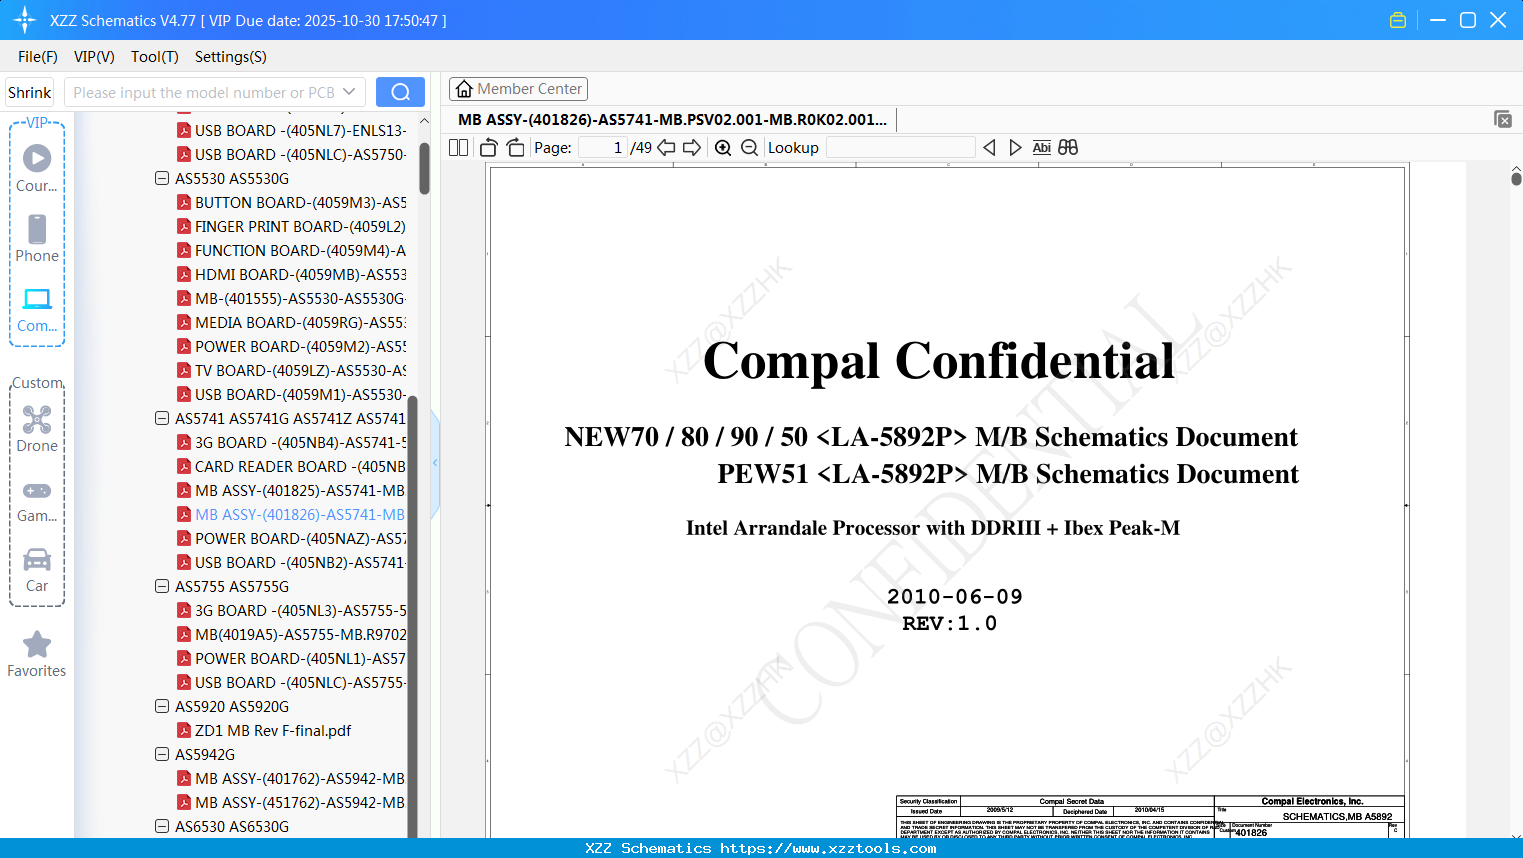Select MB ASSY-(401826)-AS5741 tree entry
This screenshot has width=1523, height=858.
[x=291, y=515]
